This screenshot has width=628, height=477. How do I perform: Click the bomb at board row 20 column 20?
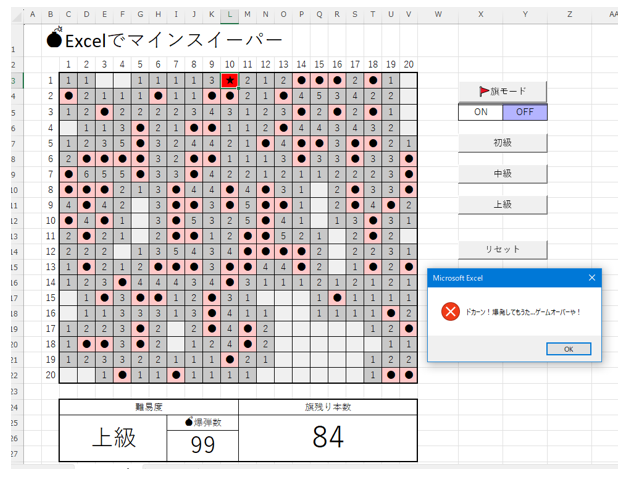click(409, 375)
